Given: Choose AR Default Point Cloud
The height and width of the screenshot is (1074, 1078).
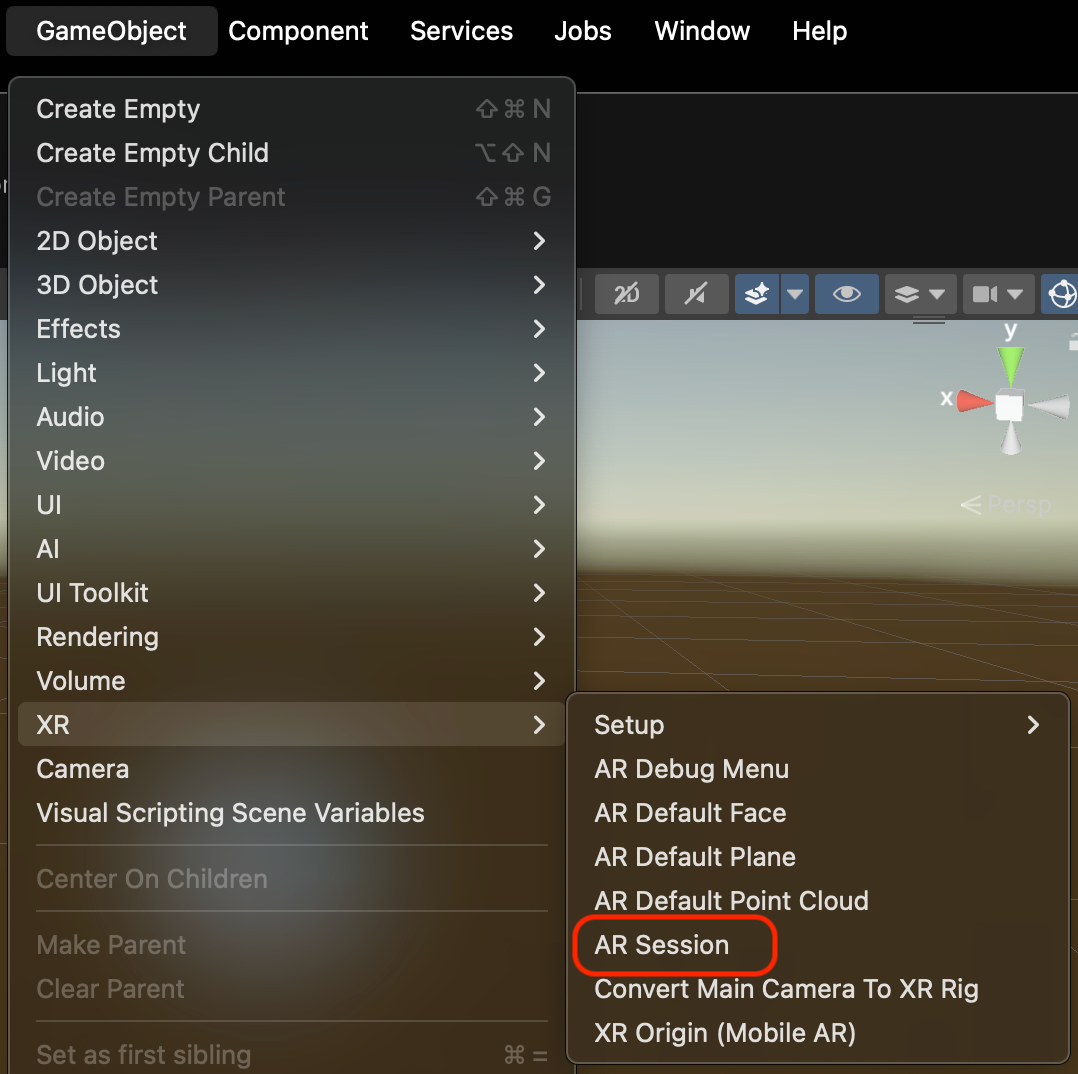Looking at the screenshot, I should (x=818, y=901).
